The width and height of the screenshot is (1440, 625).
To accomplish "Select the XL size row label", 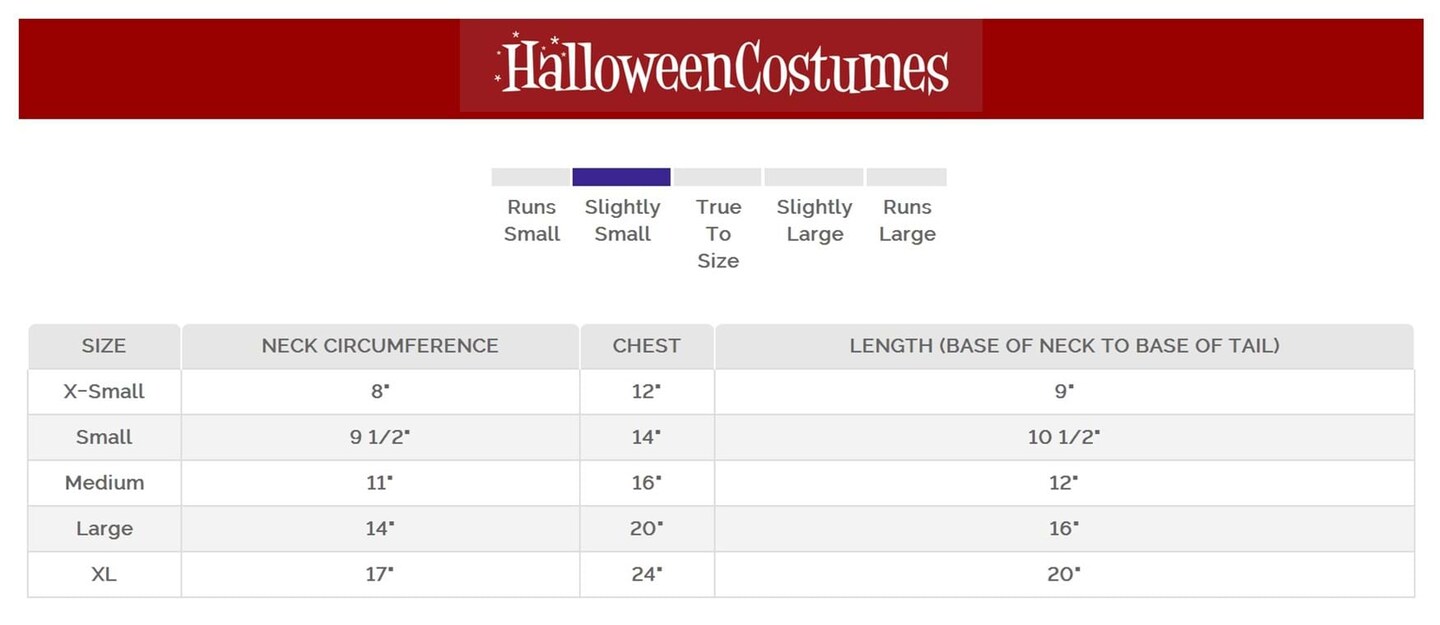I will 104,574.
